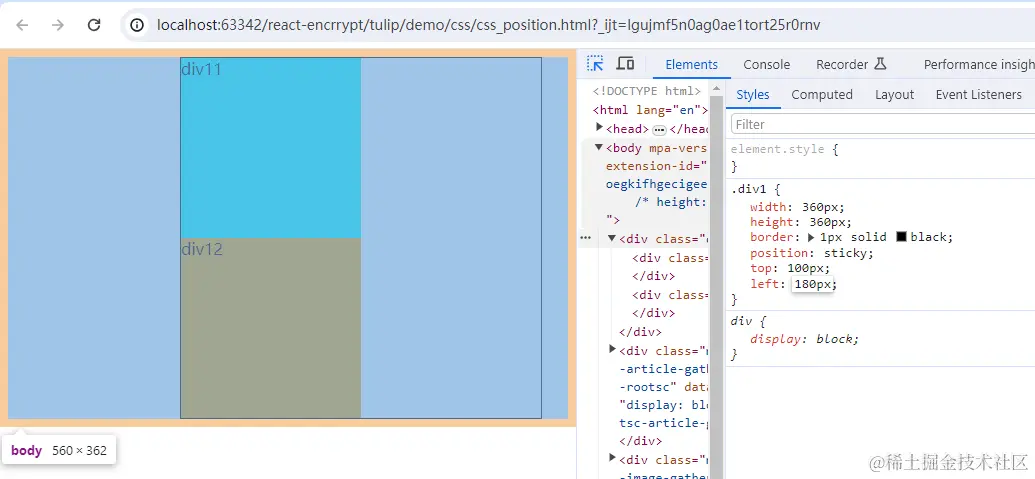Viewport: 1035px width, 479px height.
Task: Select the element.style rule header
Action: [x=778, y=149]
